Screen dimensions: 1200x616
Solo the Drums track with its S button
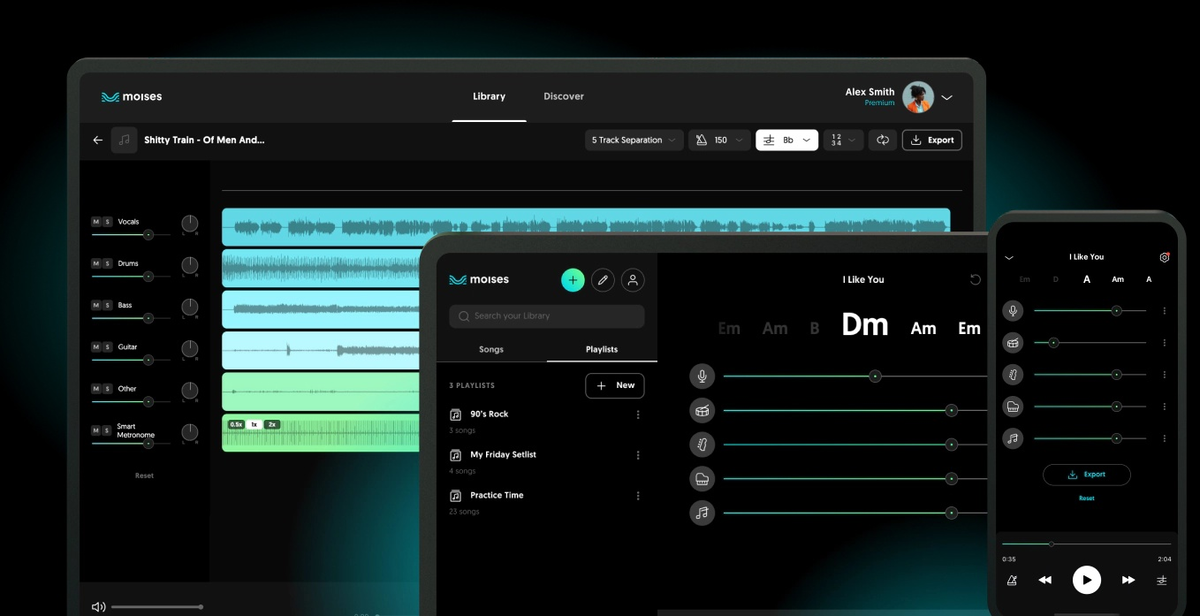click(x=108, y=263)
